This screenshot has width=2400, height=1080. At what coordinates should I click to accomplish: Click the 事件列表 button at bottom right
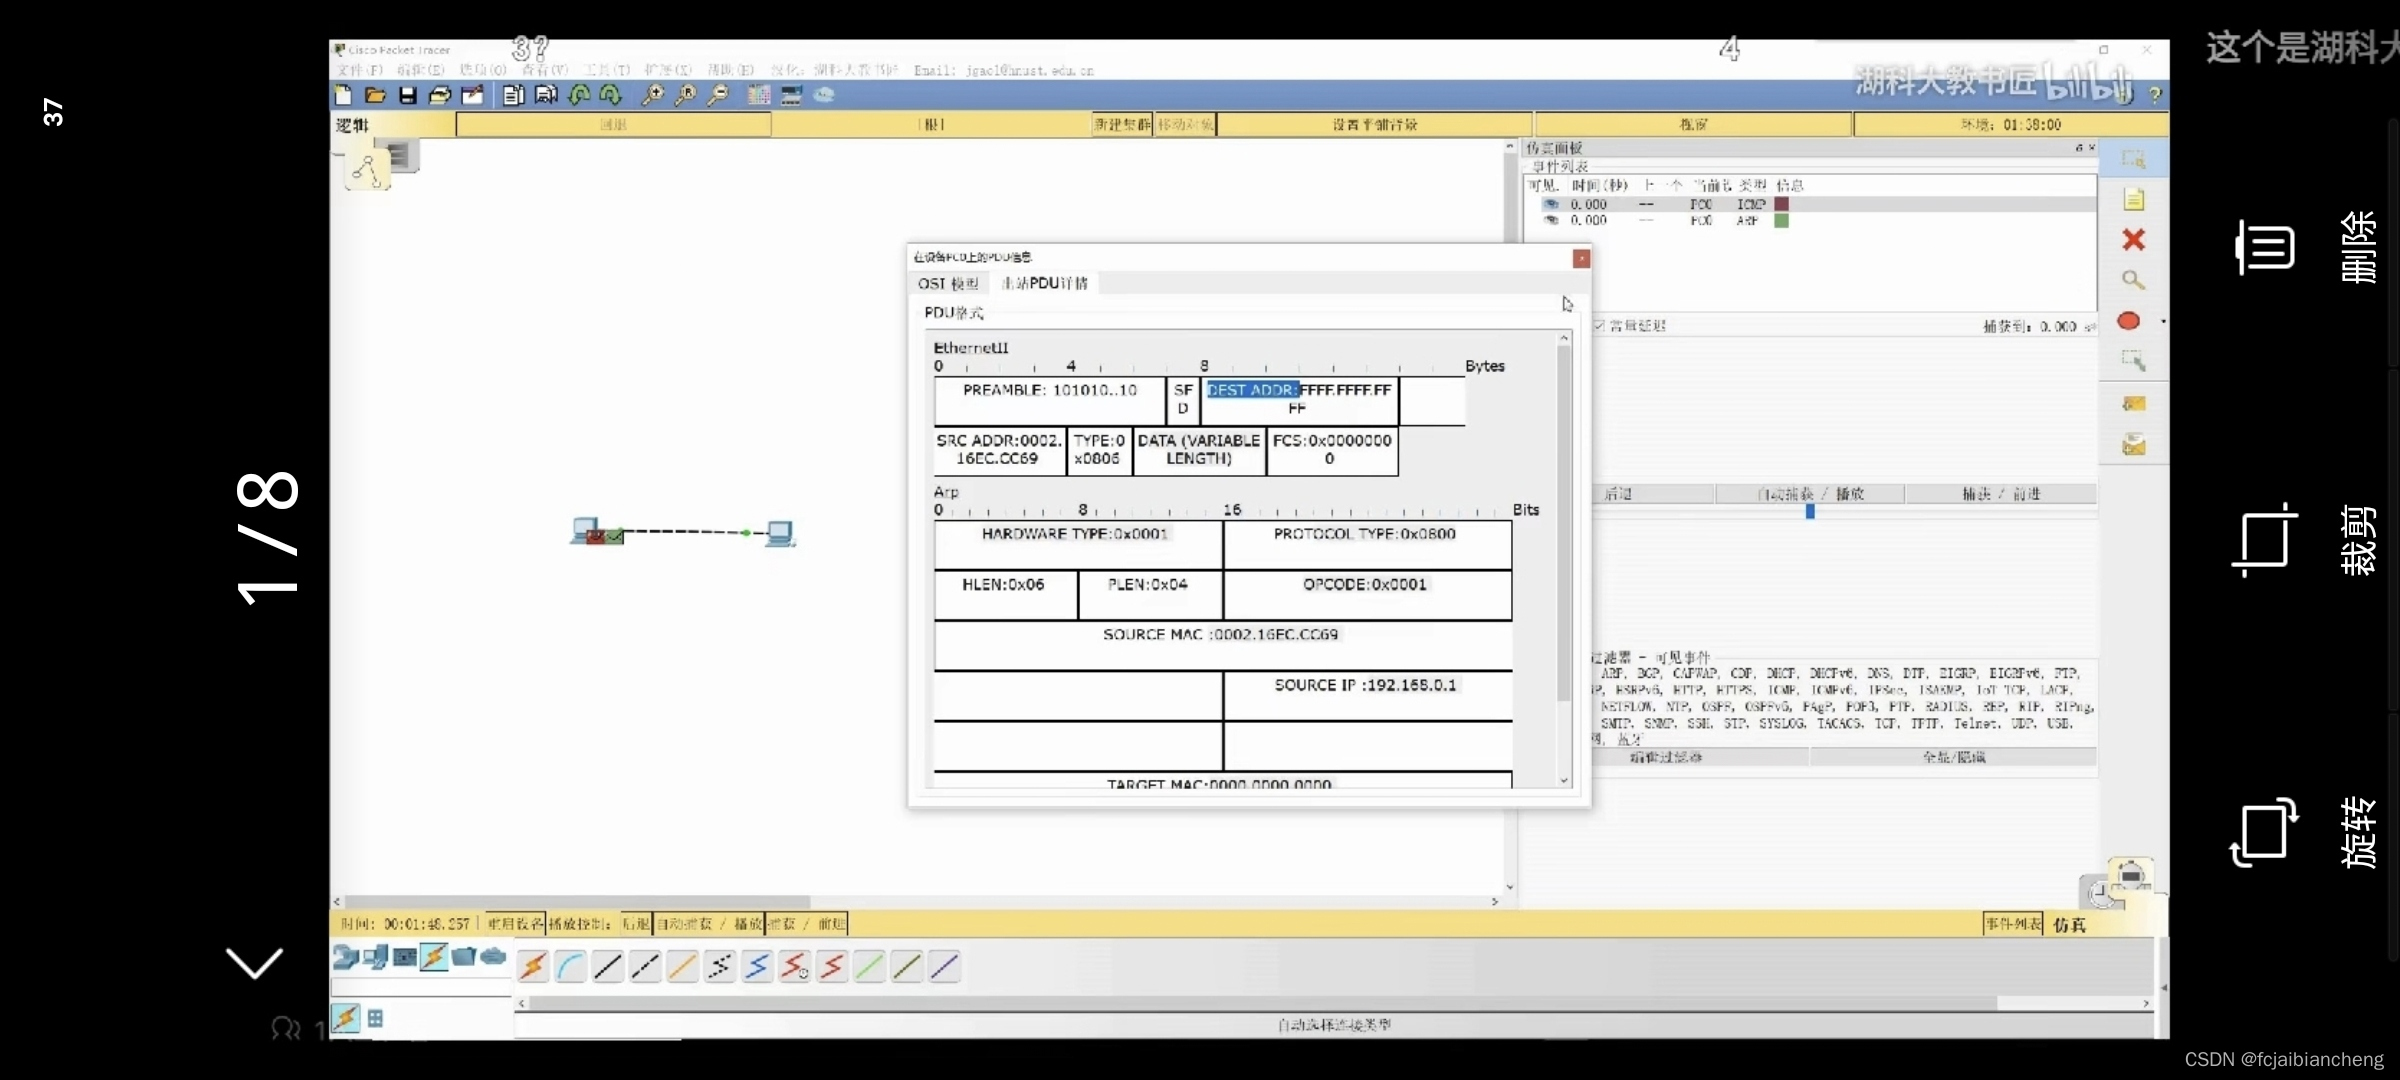(x=2013, y=924)
